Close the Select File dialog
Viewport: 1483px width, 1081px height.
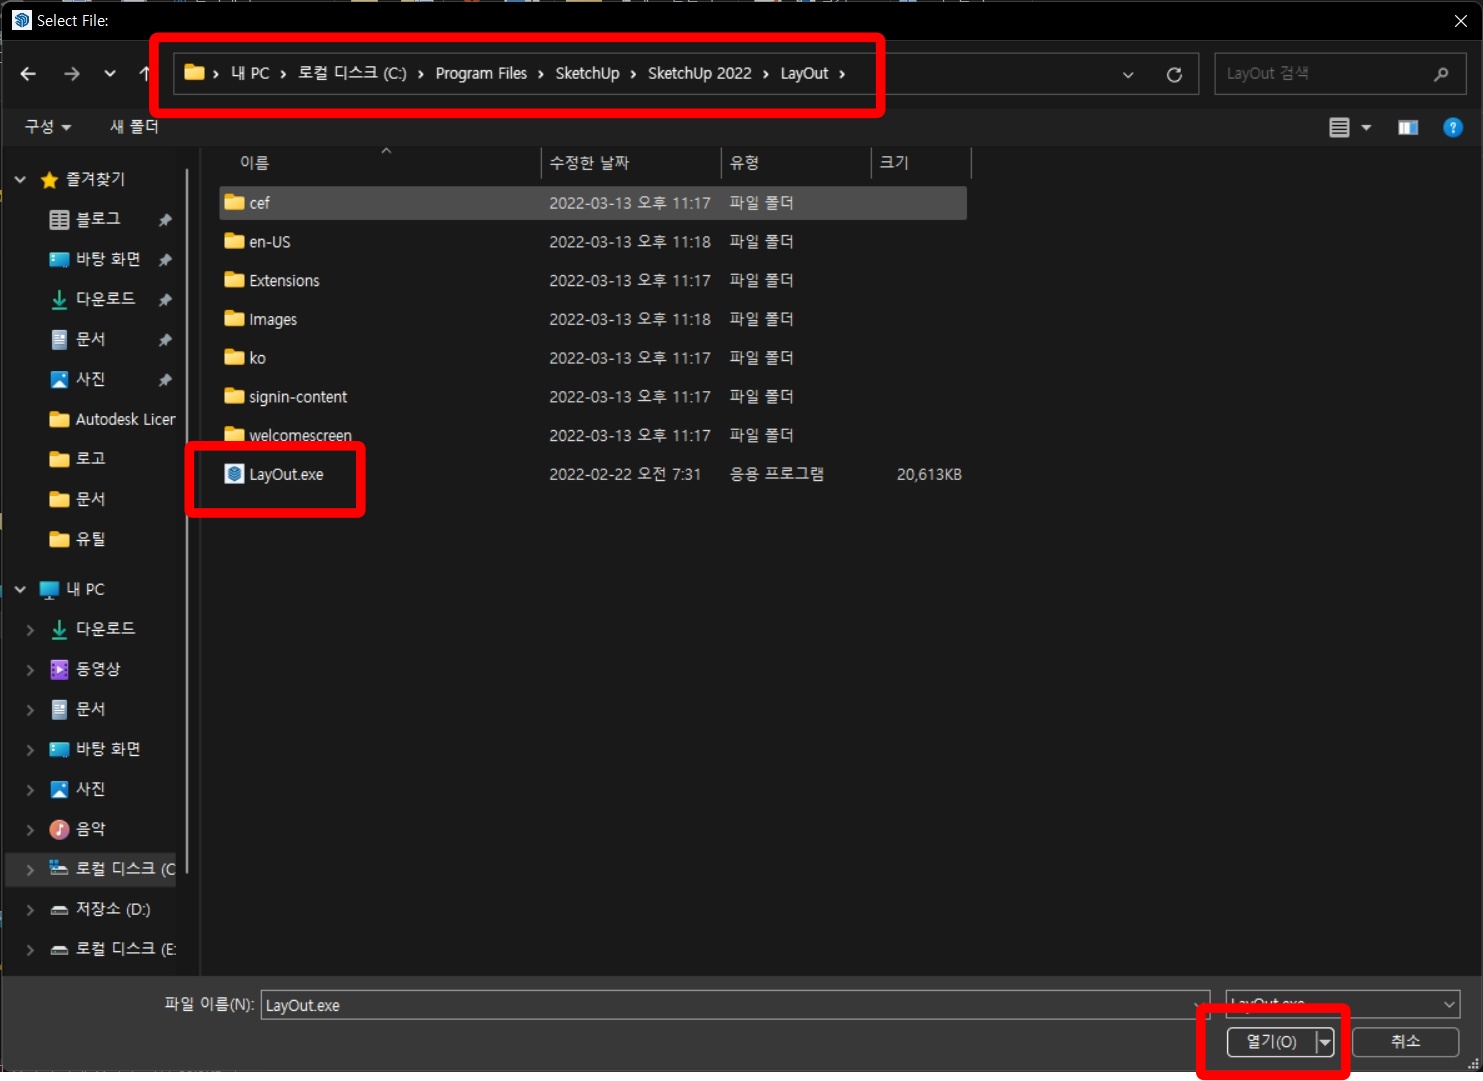click(x=1460, y=20)
